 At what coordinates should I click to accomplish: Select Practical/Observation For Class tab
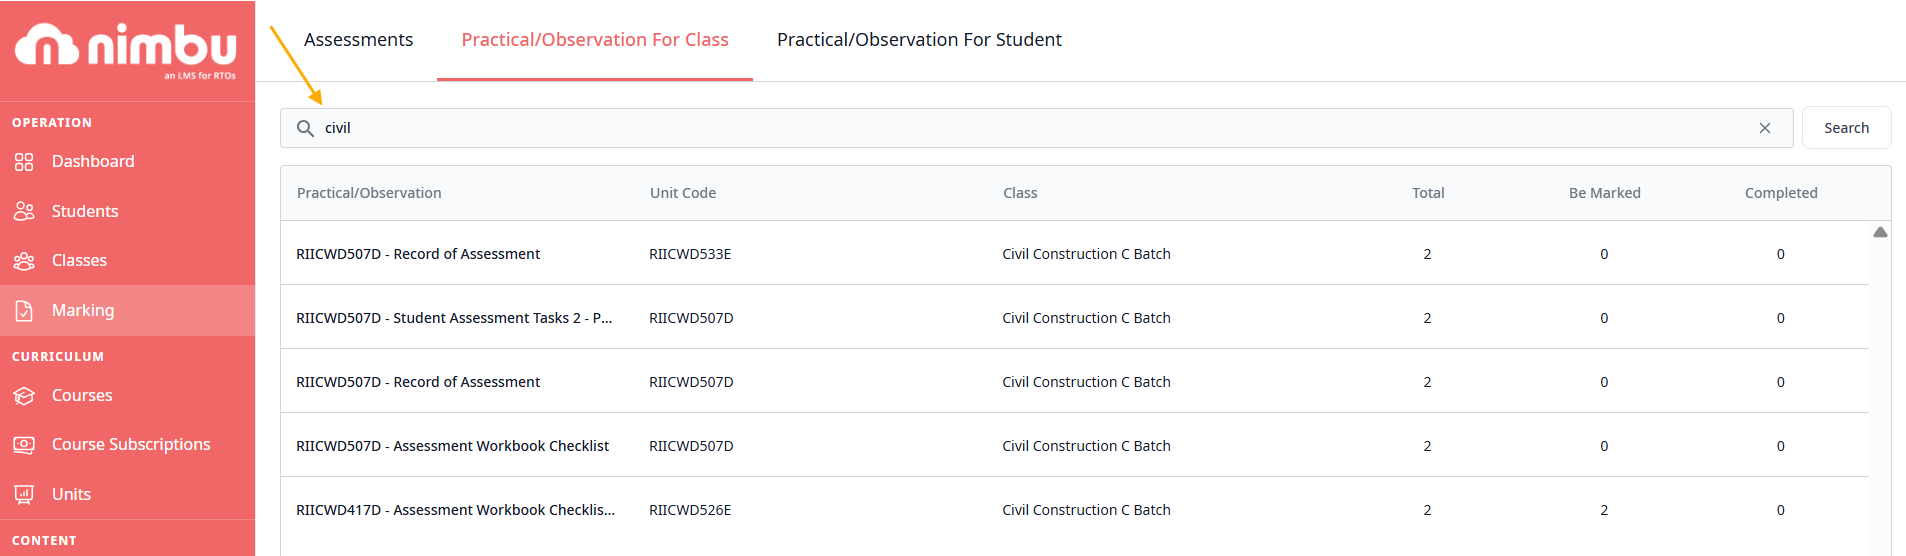(x=595, y=40)
